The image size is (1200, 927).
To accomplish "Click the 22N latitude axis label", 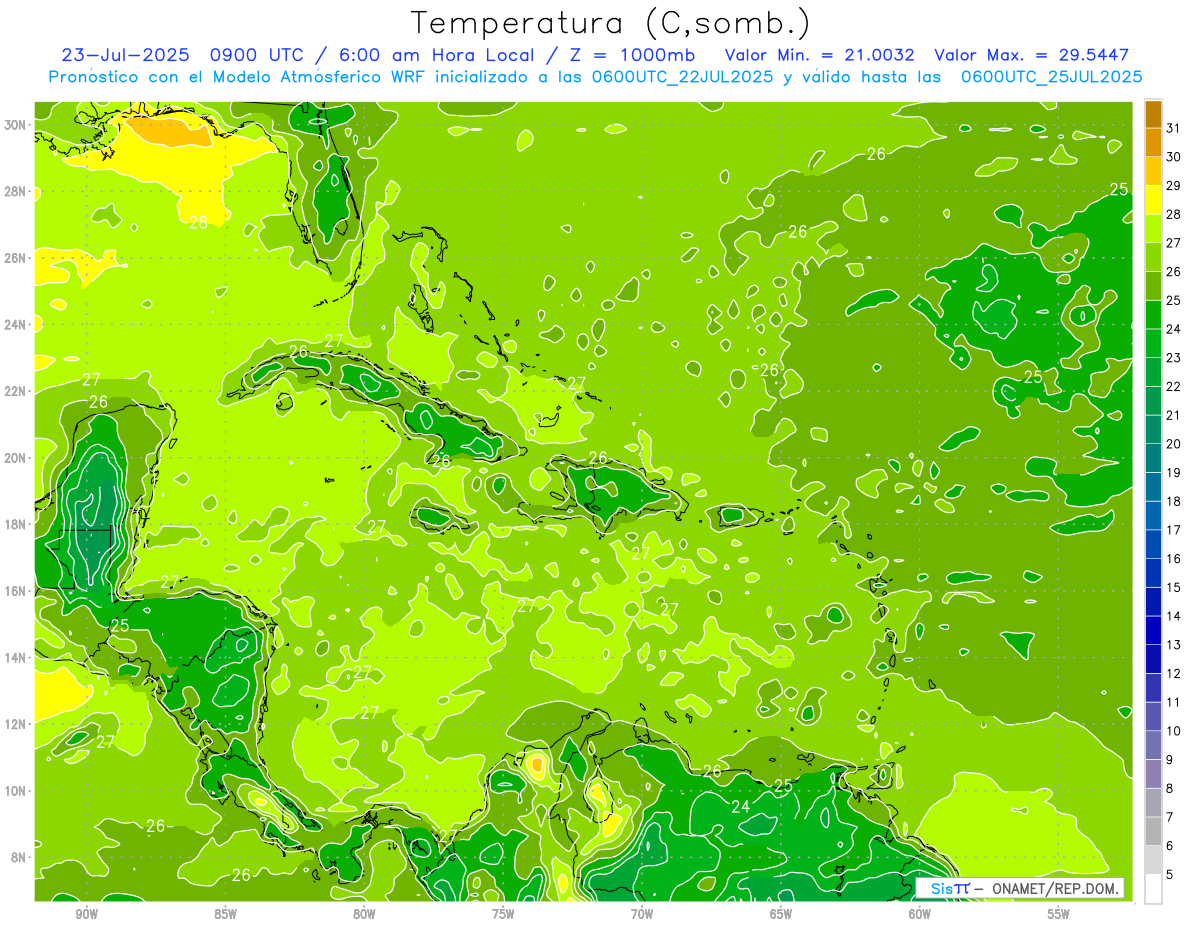I will click(x=16, y=391).
